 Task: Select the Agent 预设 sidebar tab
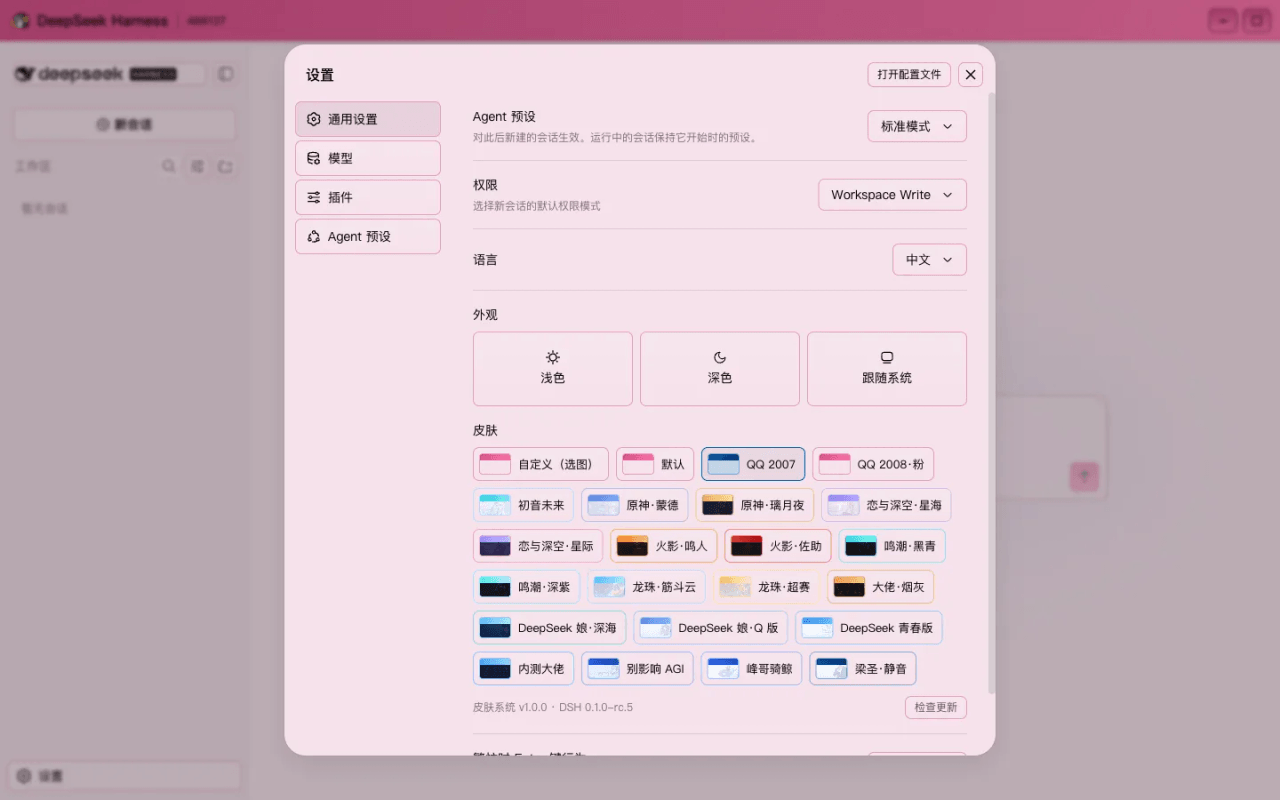(367, 237)
